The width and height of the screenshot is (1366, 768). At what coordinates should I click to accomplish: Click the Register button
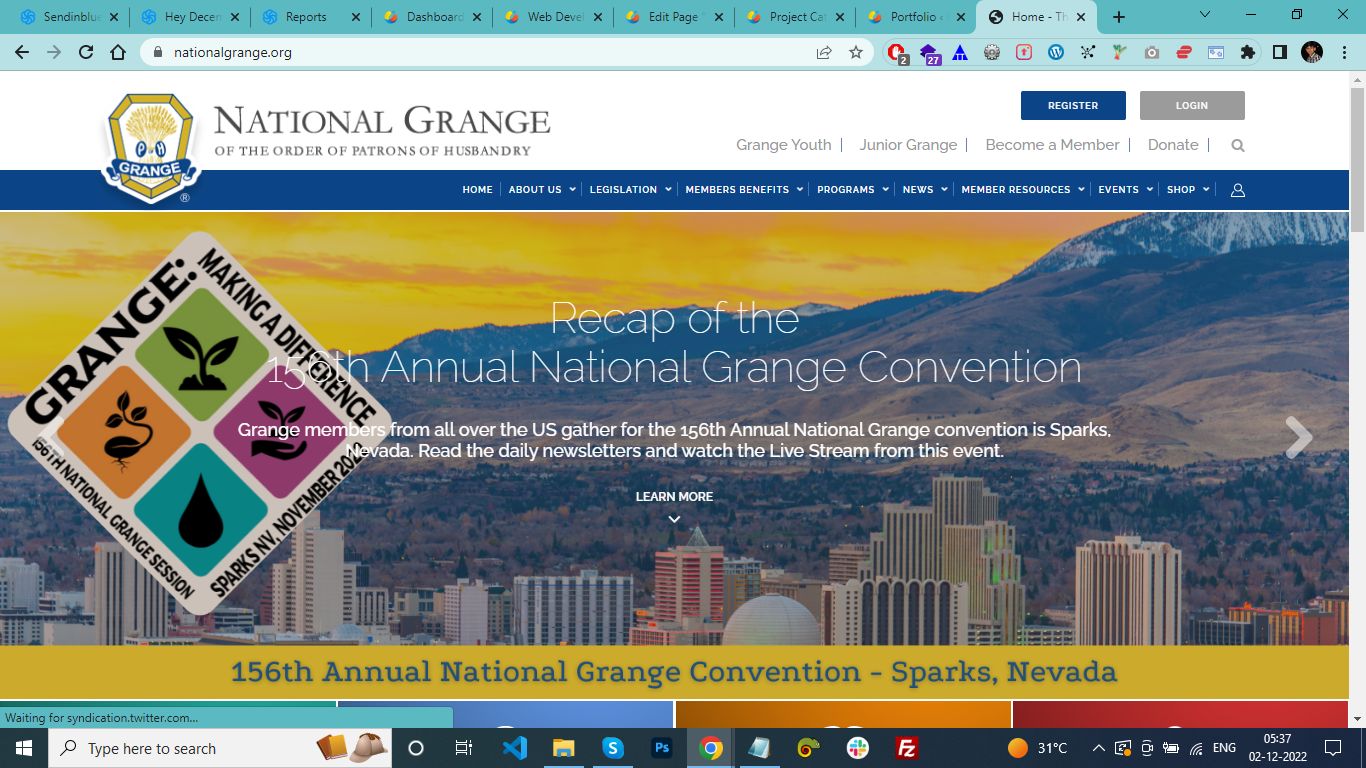1073,105
